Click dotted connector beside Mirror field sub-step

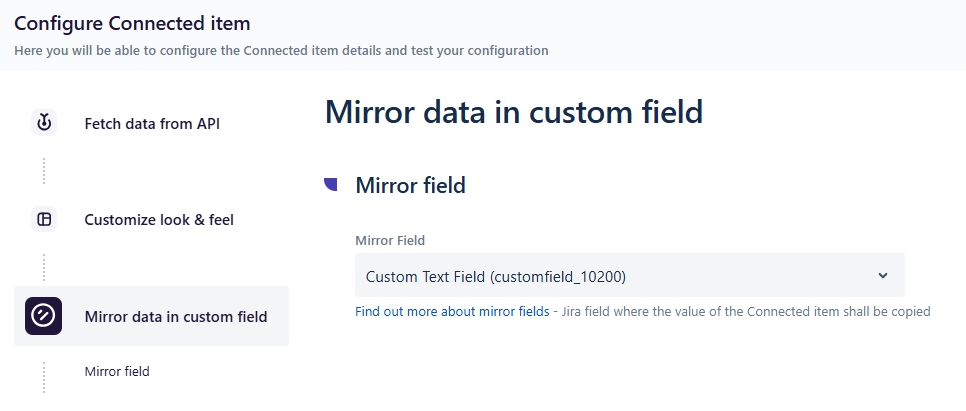[44, 374]
